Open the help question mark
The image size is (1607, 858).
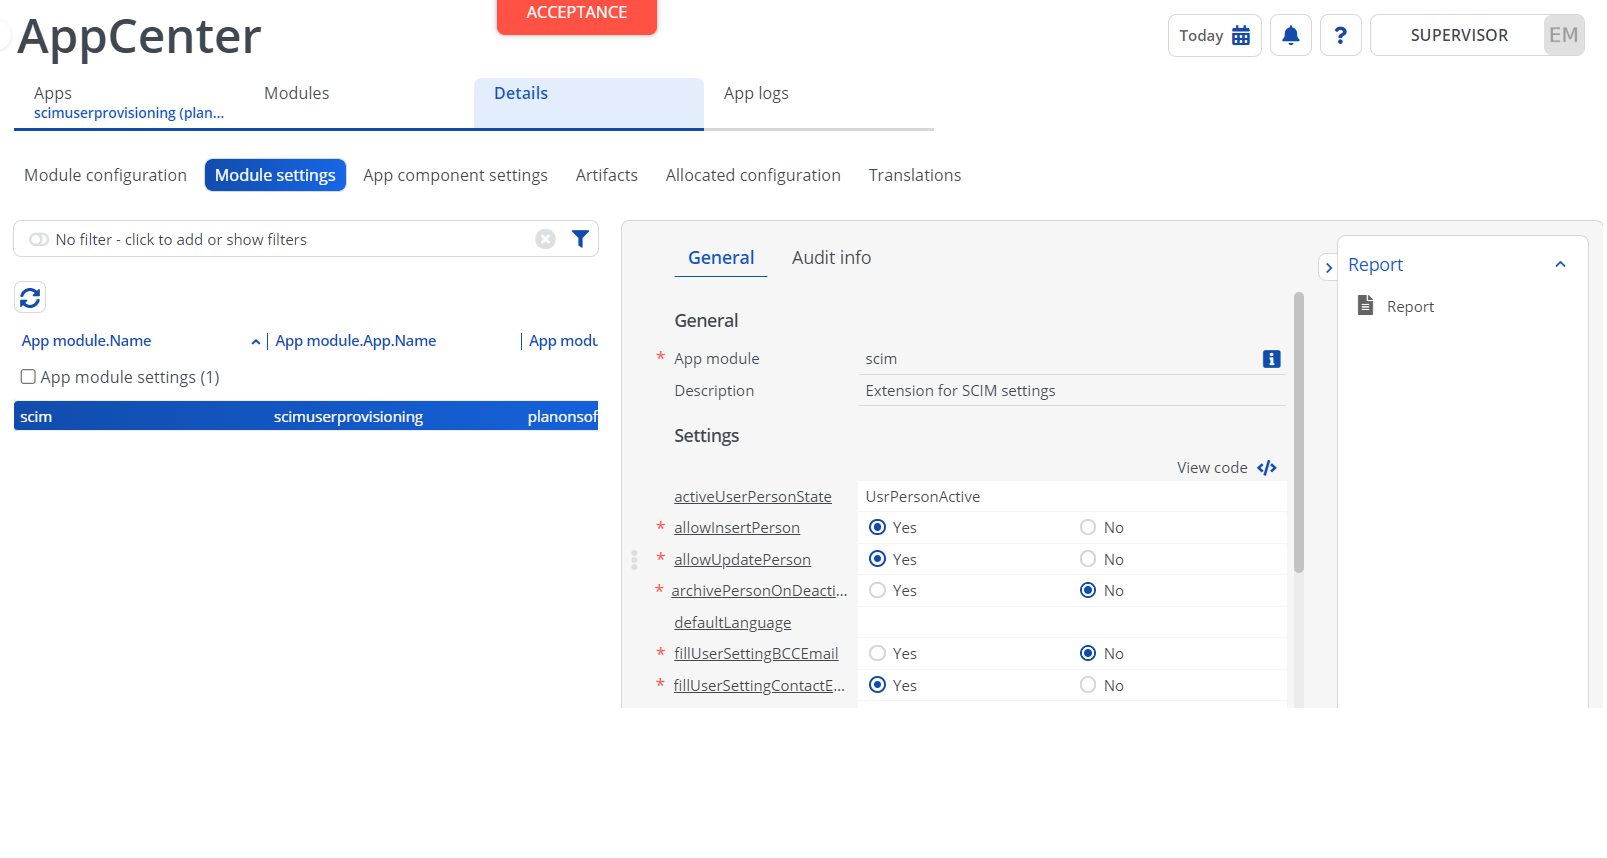tap(1341, 35)
